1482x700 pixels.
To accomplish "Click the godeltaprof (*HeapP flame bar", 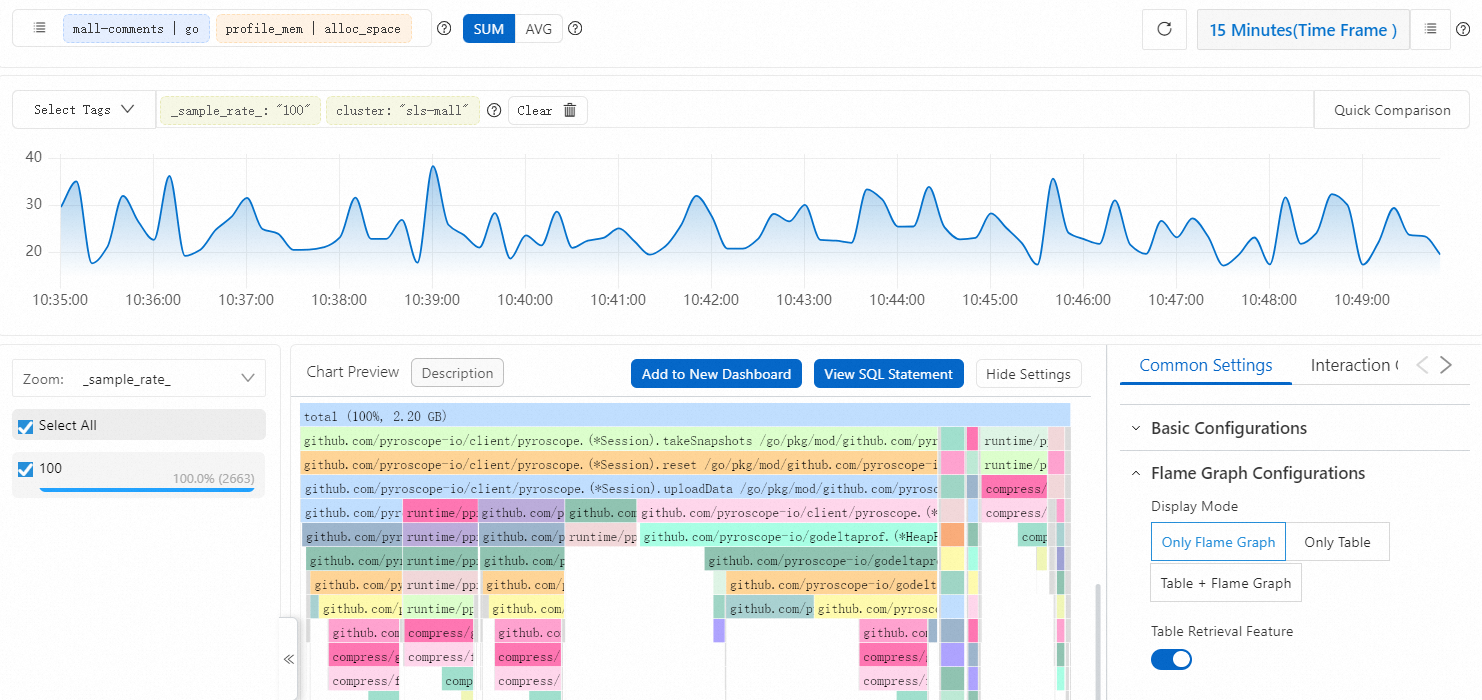I will (x=789, y=537).
